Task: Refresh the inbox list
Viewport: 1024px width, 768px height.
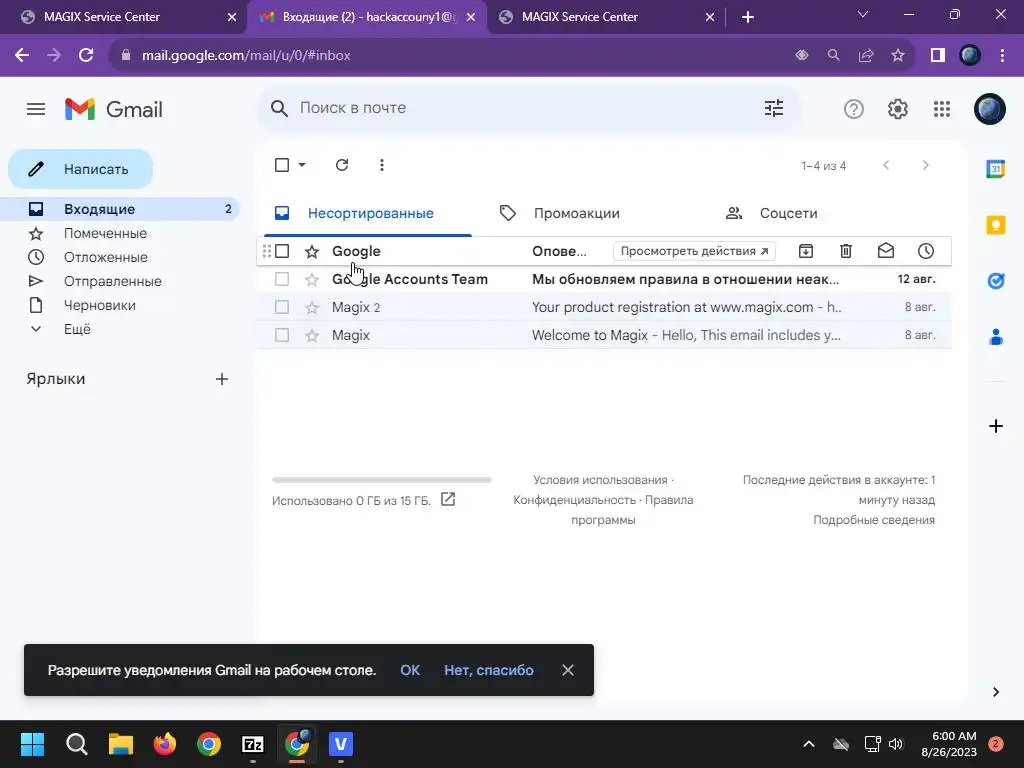Action: click(342, 165)
